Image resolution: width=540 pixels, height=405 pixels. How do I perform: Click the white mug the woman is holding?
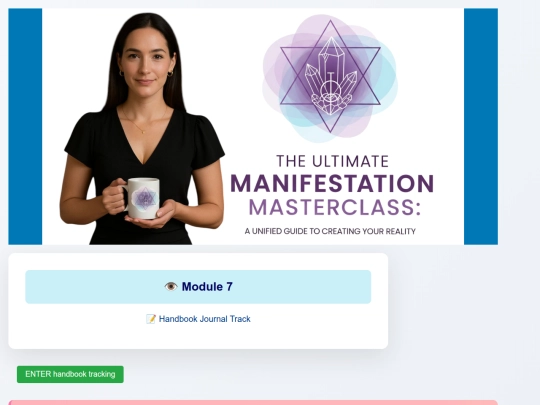(142, 198)
